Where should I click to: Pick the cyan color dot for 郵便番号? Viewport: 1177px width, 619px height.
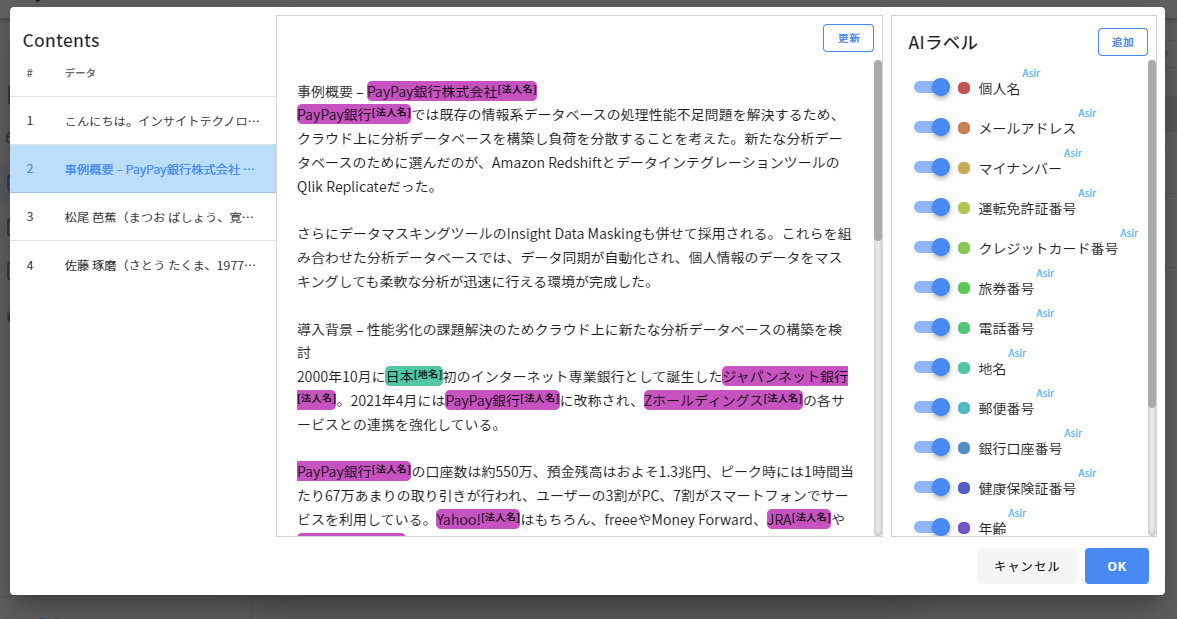tap(965, 408)
